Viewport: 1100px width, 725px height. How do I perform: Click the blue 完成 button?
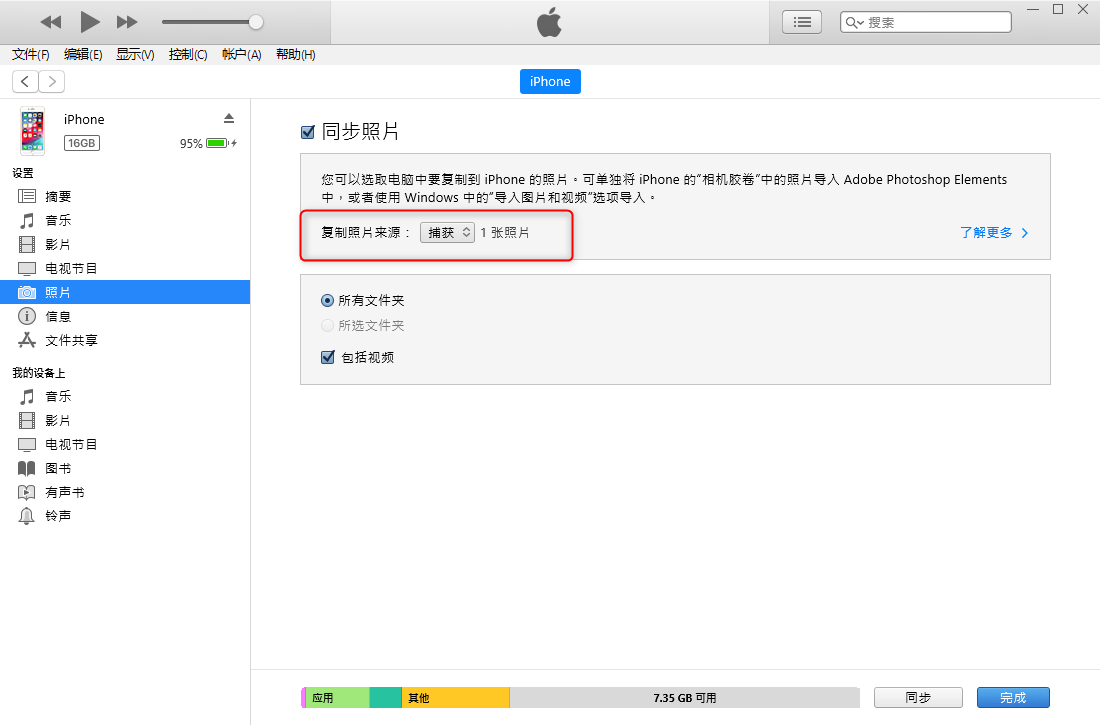[1013, 698]
